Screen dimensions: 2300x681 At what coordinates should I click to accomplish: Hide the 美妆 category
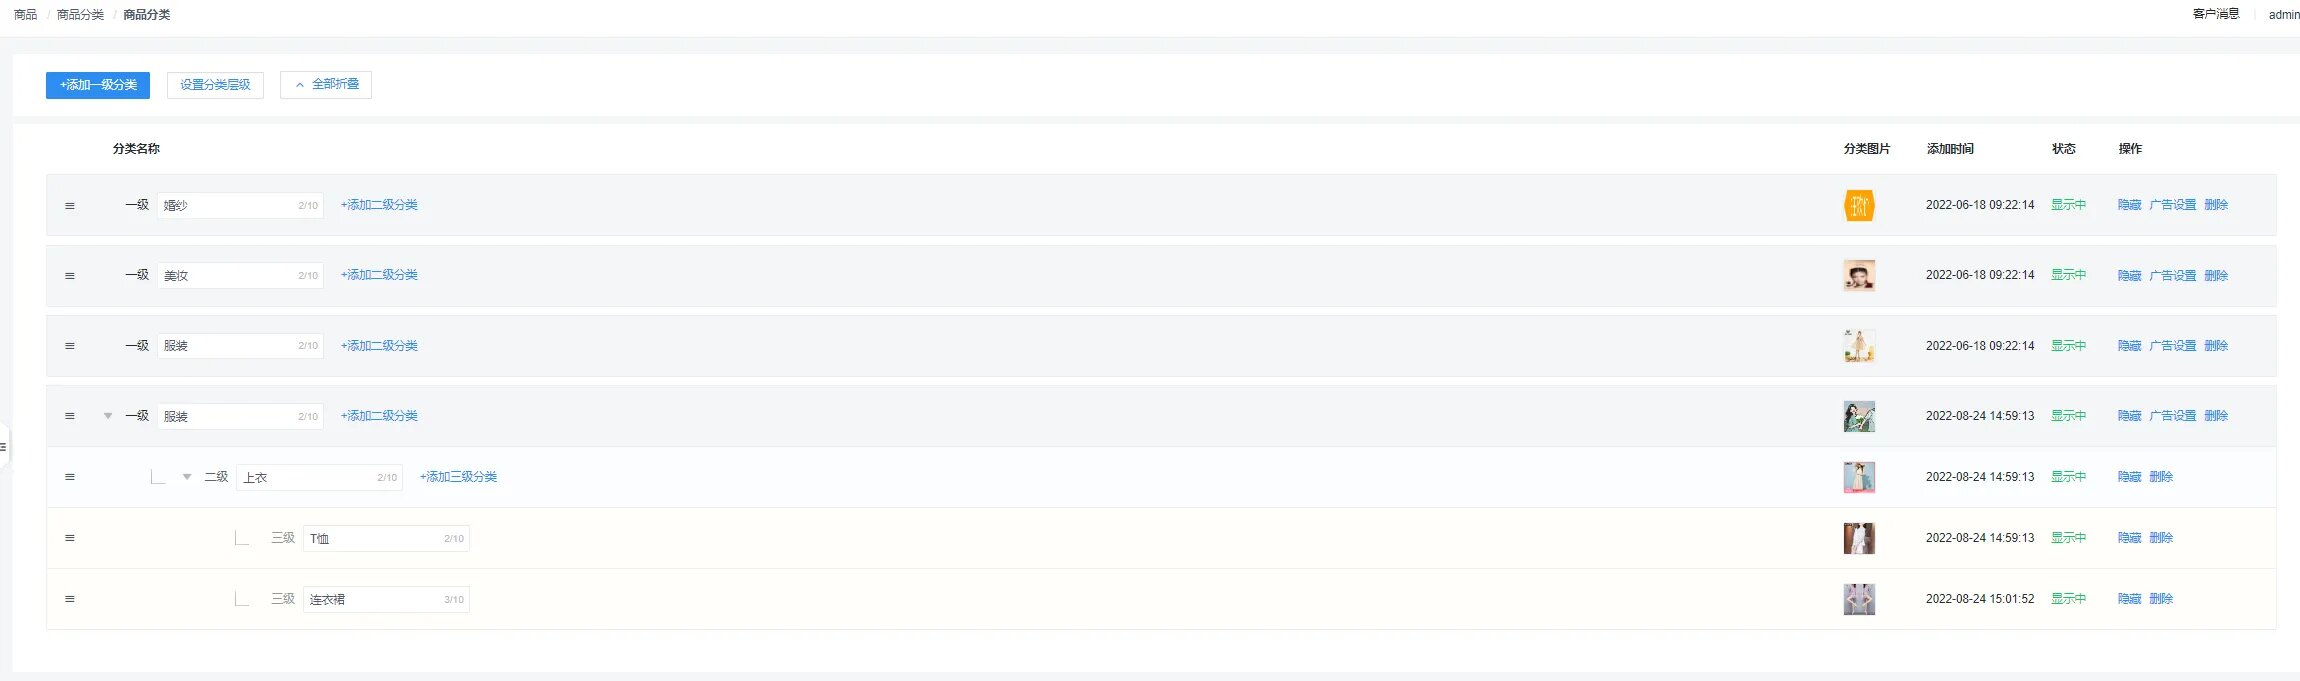point(2129,275)
